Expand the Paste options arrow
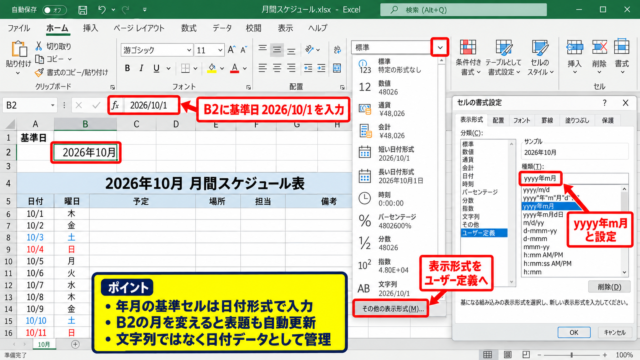The image size is (640, 360). [x=18, y=74]
